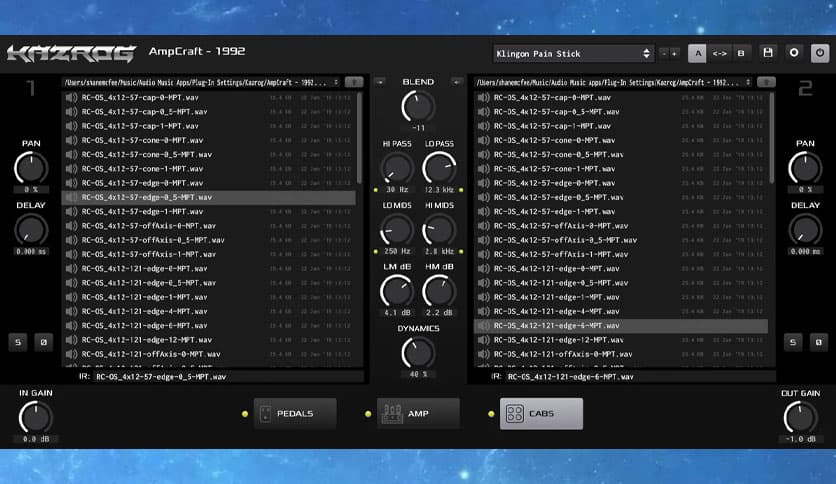The height and width of the screenshot is (484, 836).
Task: Go to next preset with plus button
Action: pos(677,53)
